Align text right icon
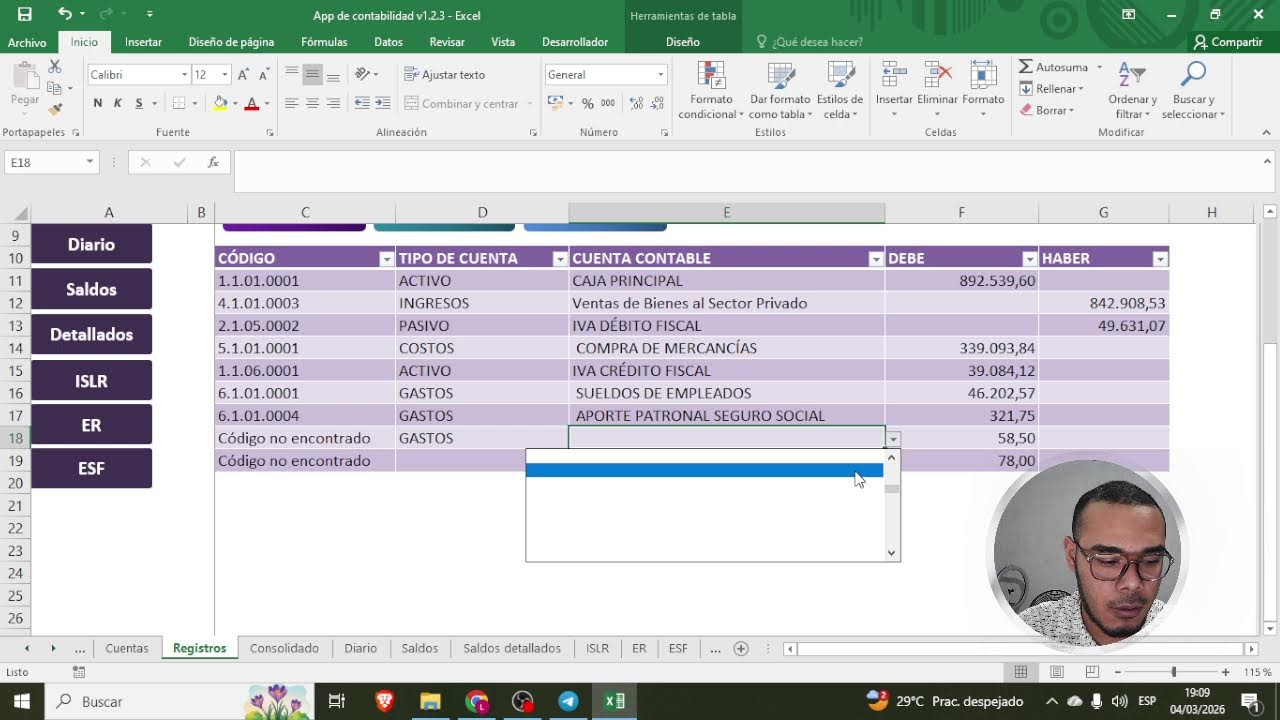 333,103
